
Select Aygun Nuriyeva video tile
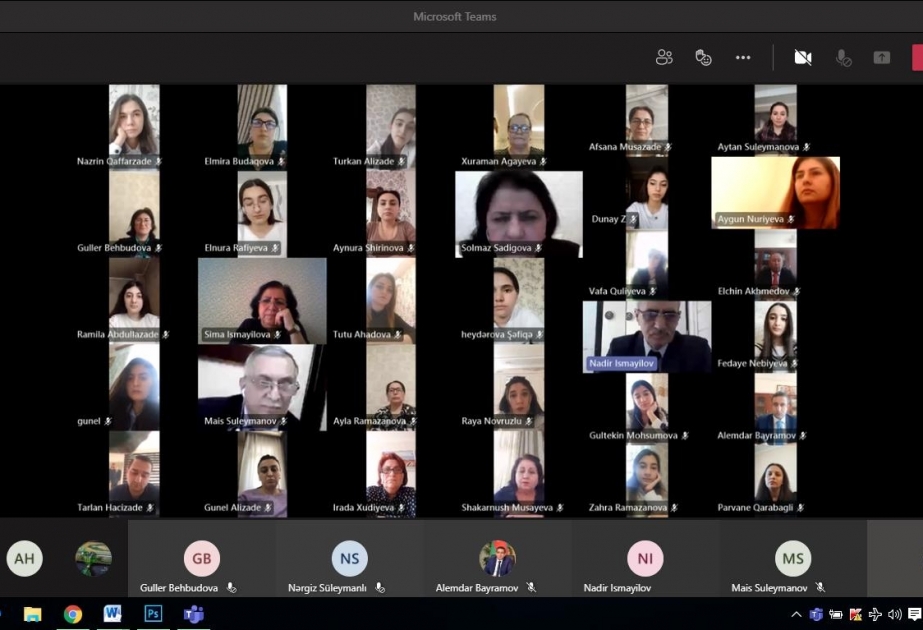pyautogui.click(x=776, y=193)
